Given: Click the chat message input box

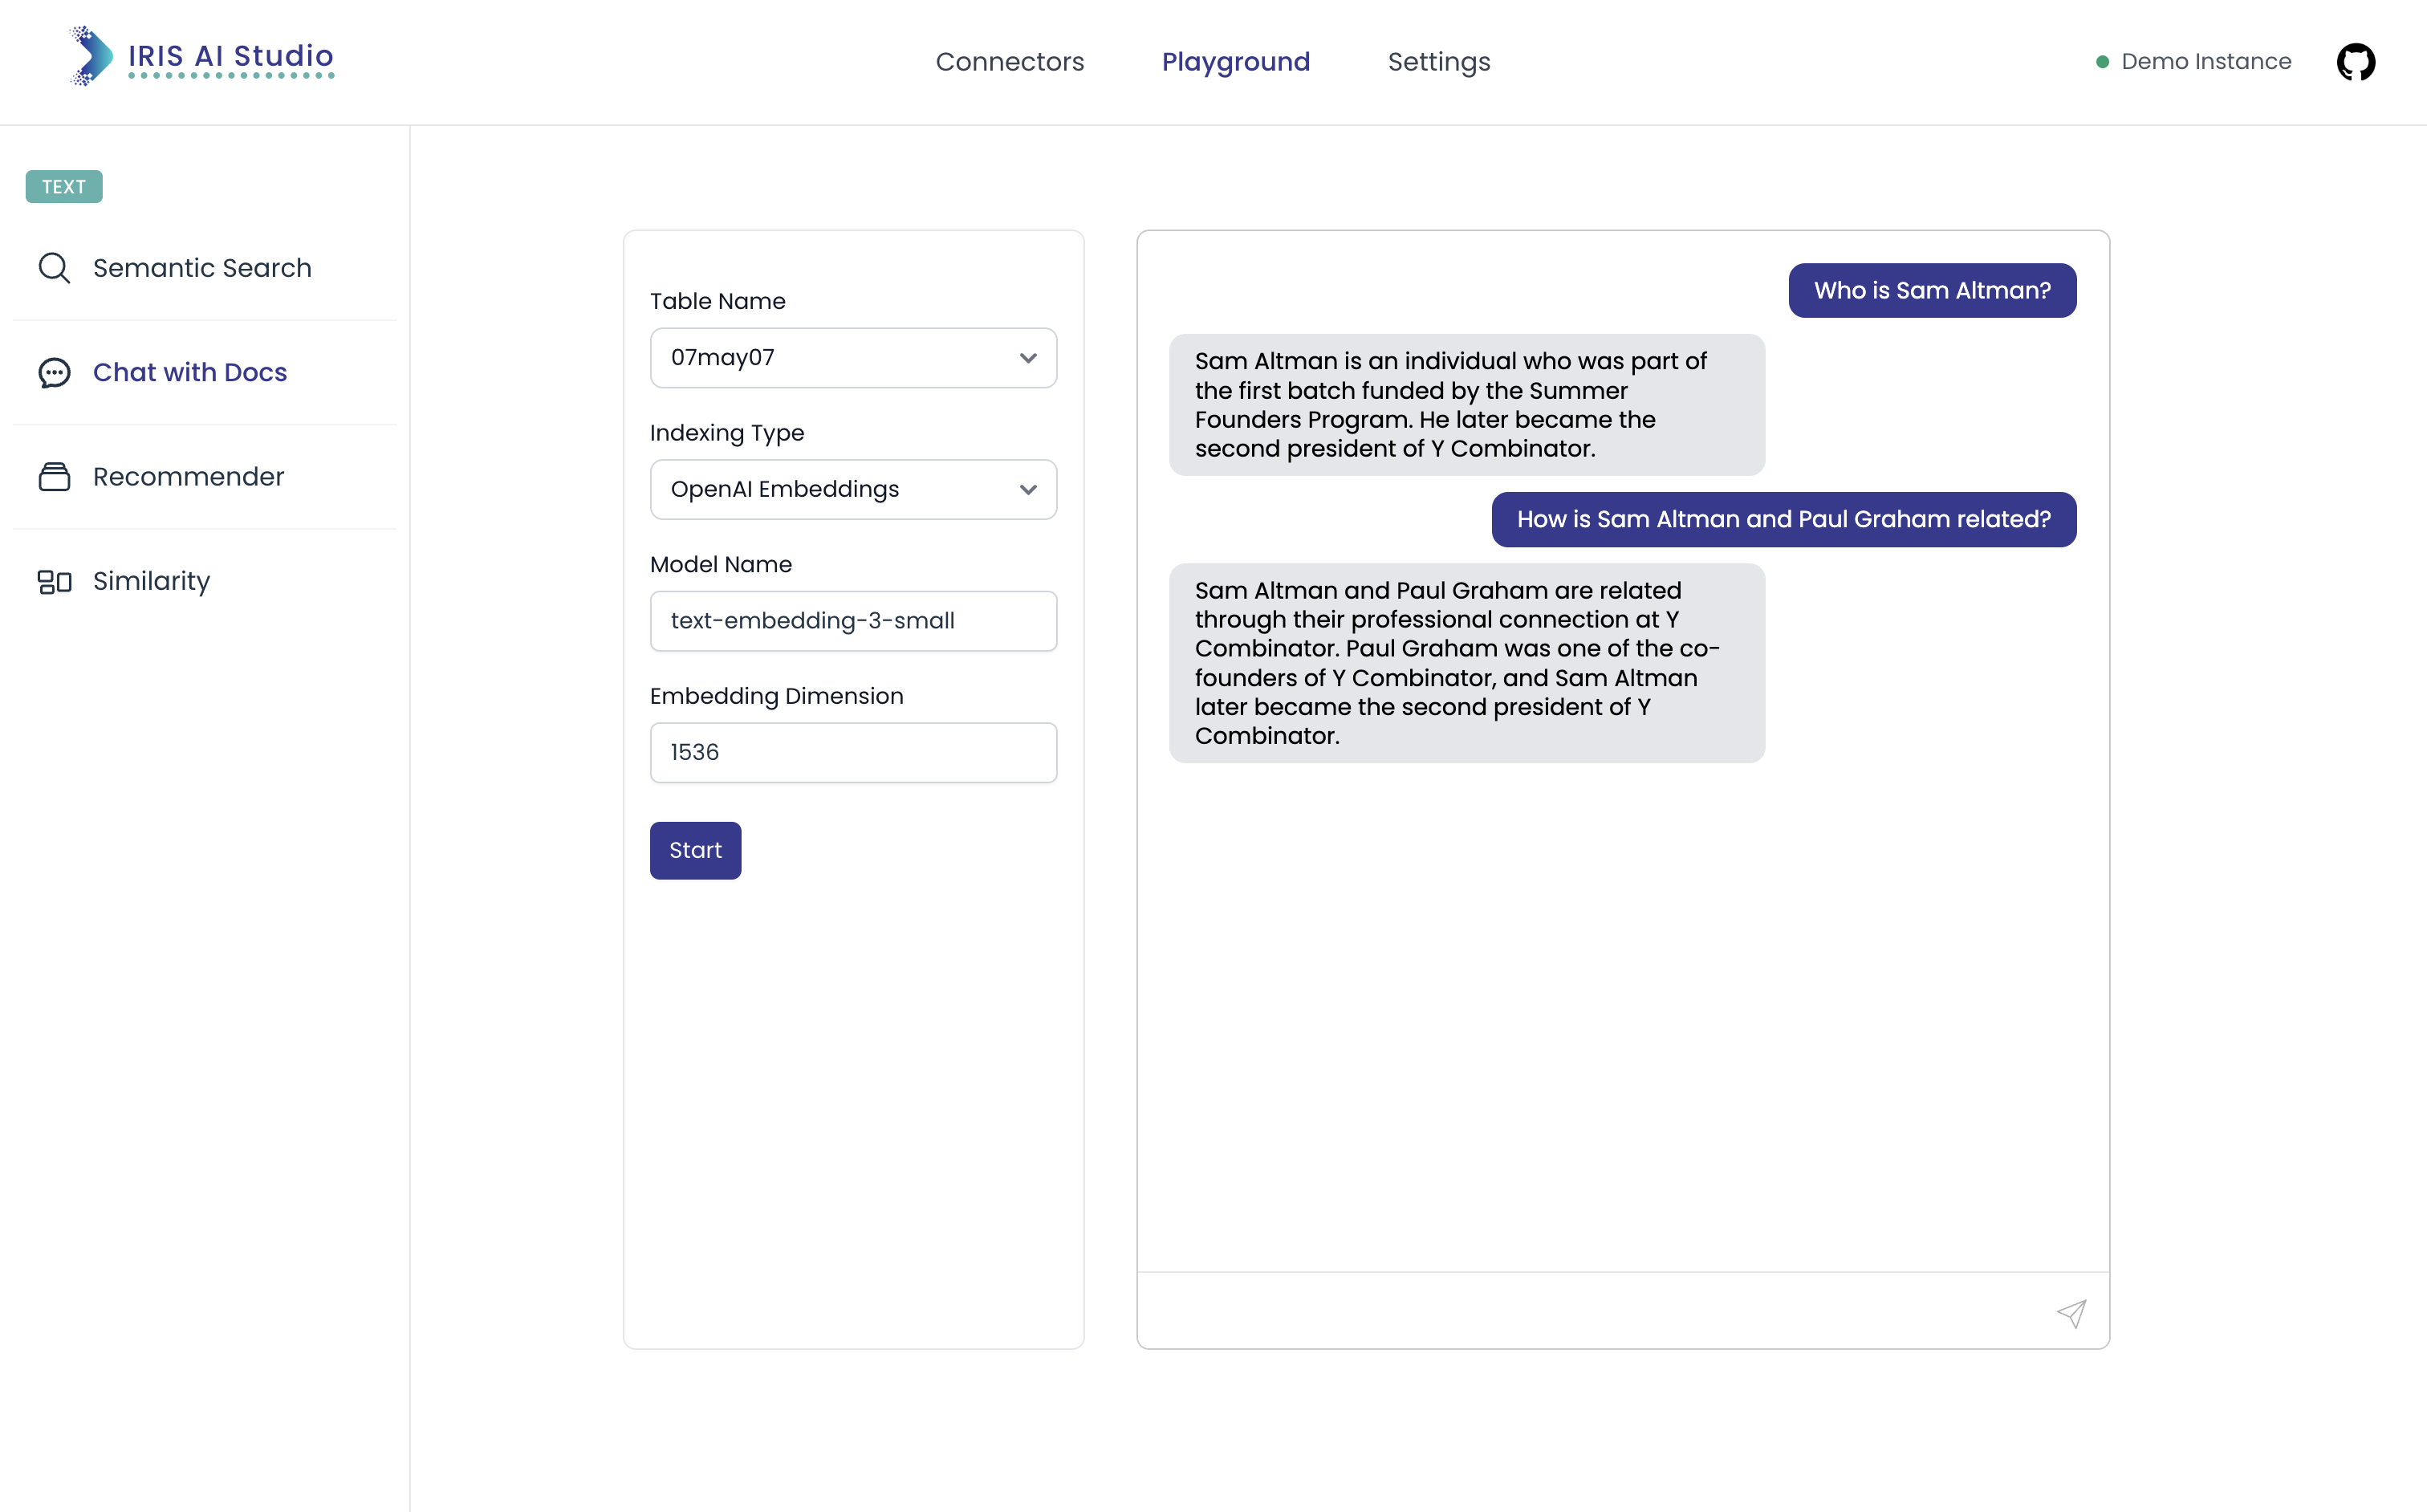Looking at the screenshot, I should point(1590,1311).
